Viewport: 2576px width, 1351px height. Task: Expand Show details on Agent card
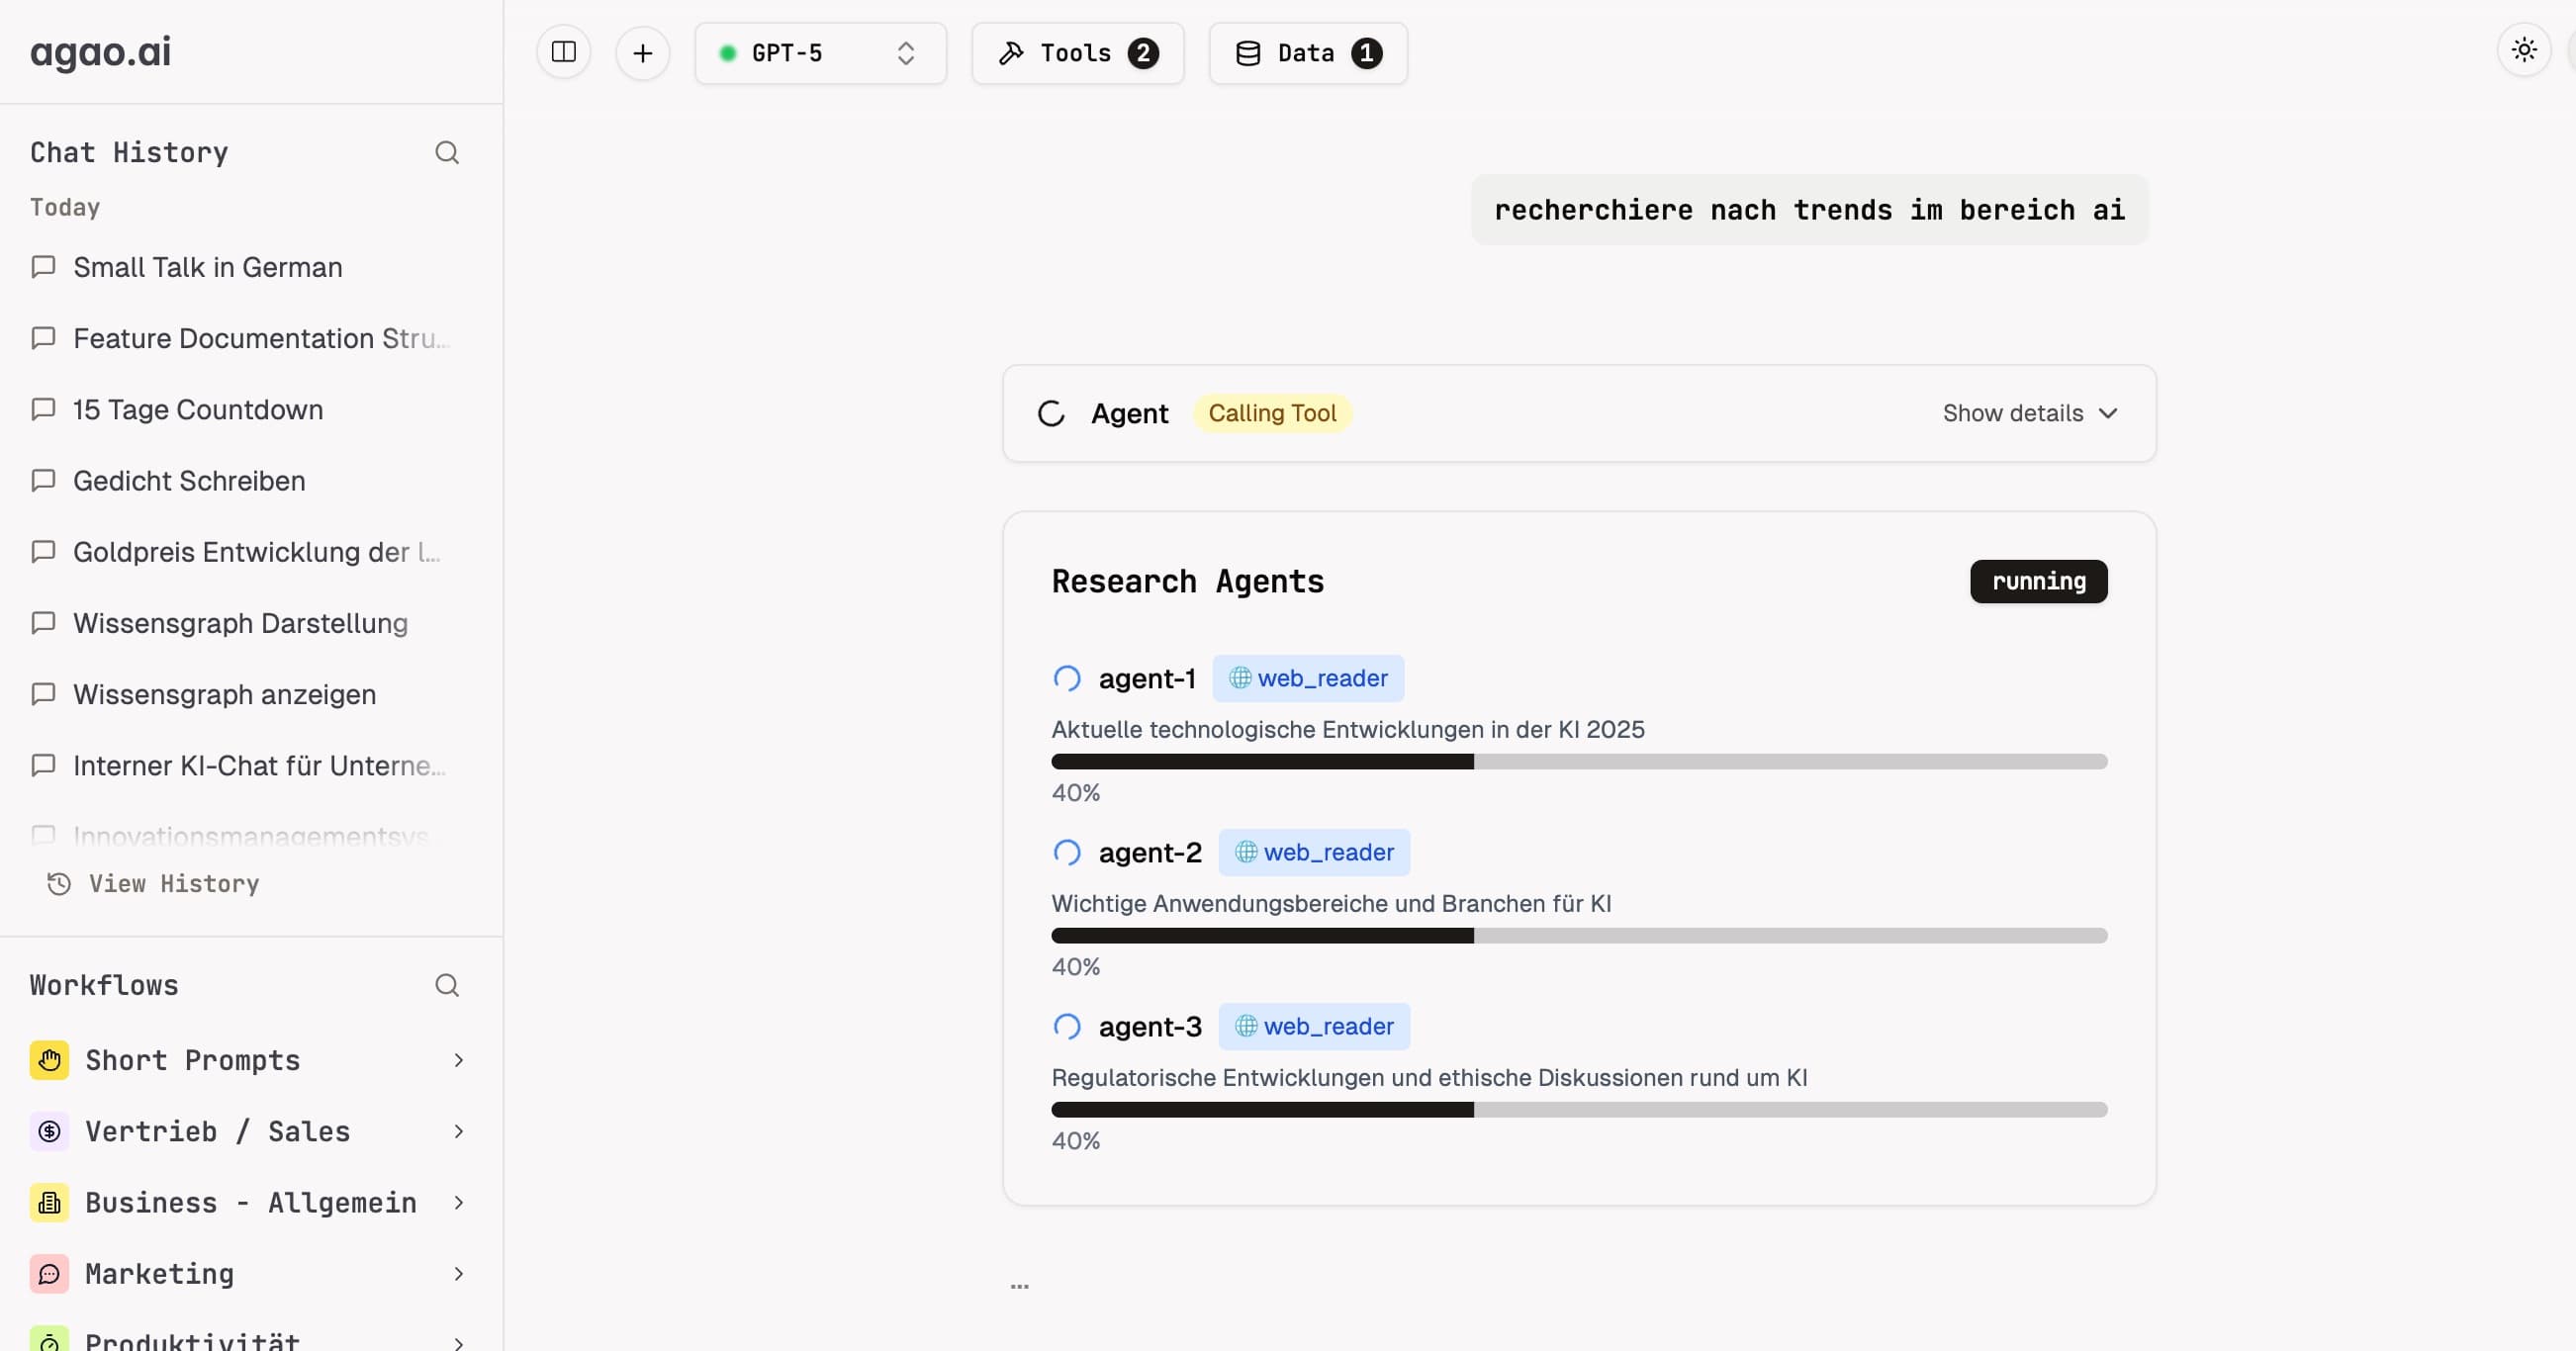pos(2030,413)
